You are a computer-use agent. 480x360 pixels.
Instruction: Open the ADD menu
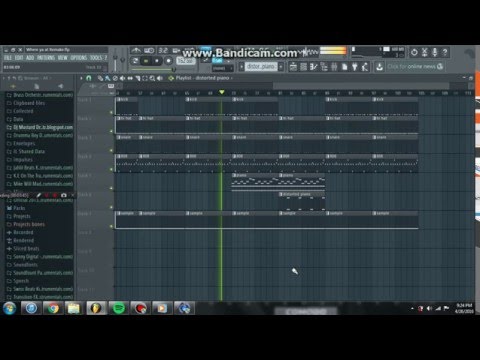[x=30, y=58]
